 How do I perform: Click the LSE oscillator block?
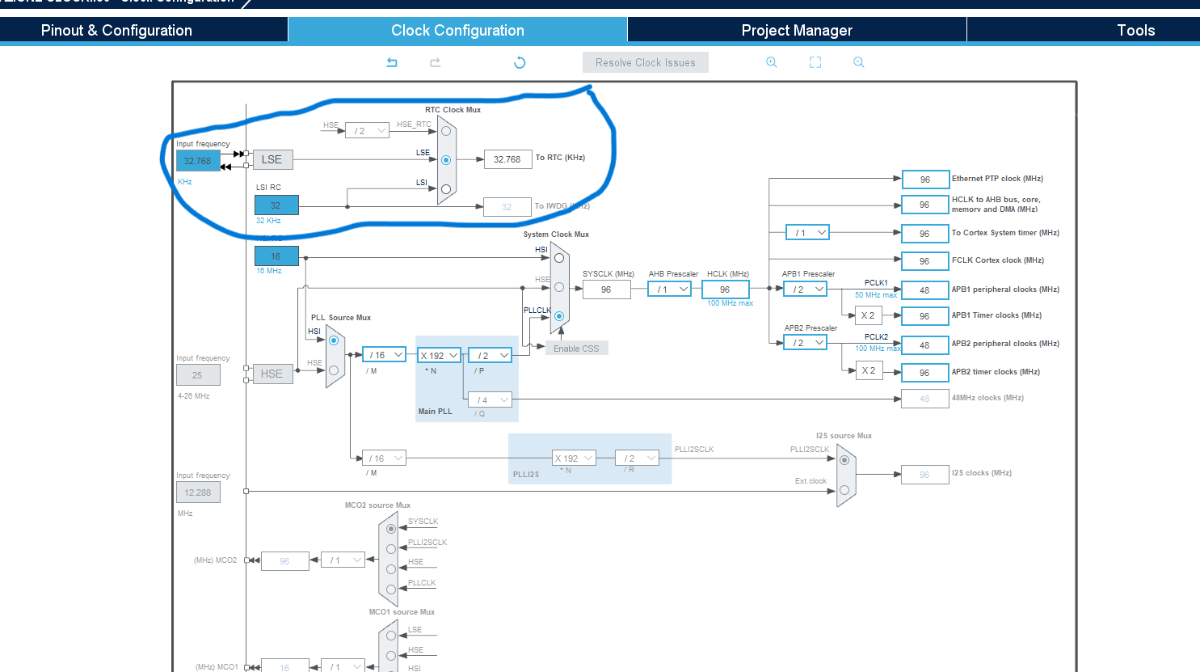tap(273, 159)
